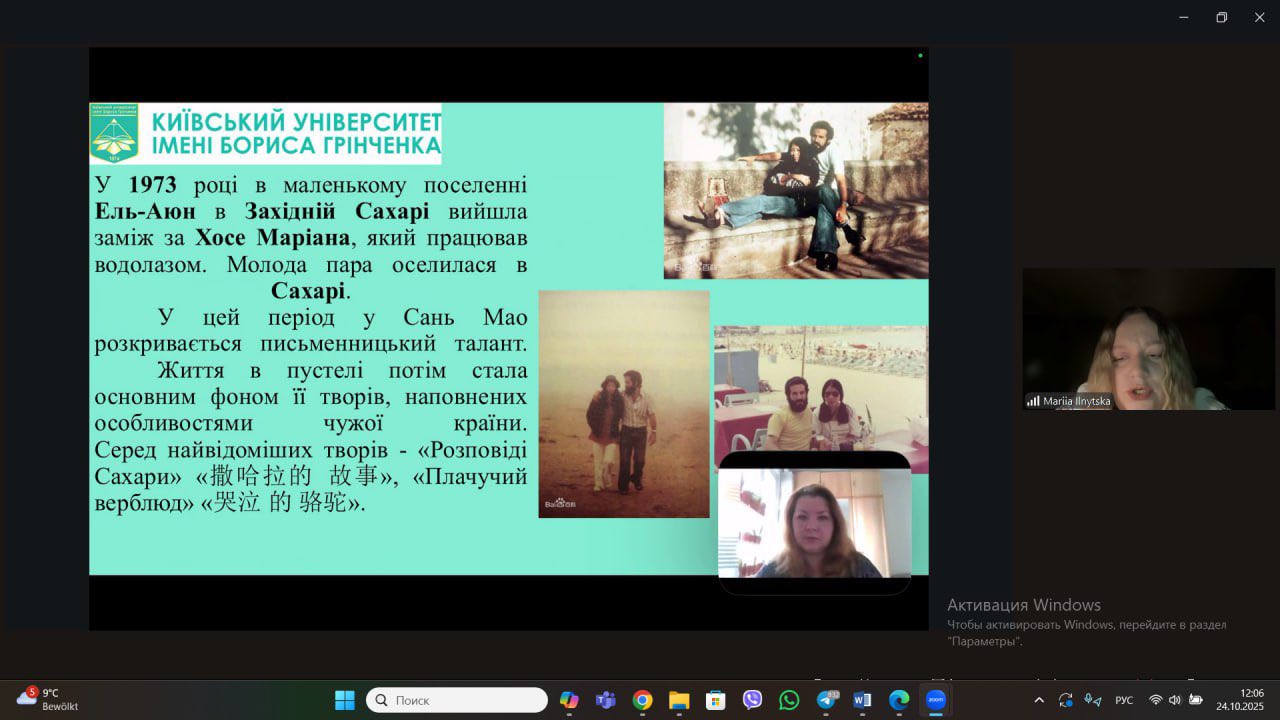Viewport: 1280px width, 720px height.
Task: Open Viber from the taskbar
Action: pyautogui.click(x=752, y=700)
